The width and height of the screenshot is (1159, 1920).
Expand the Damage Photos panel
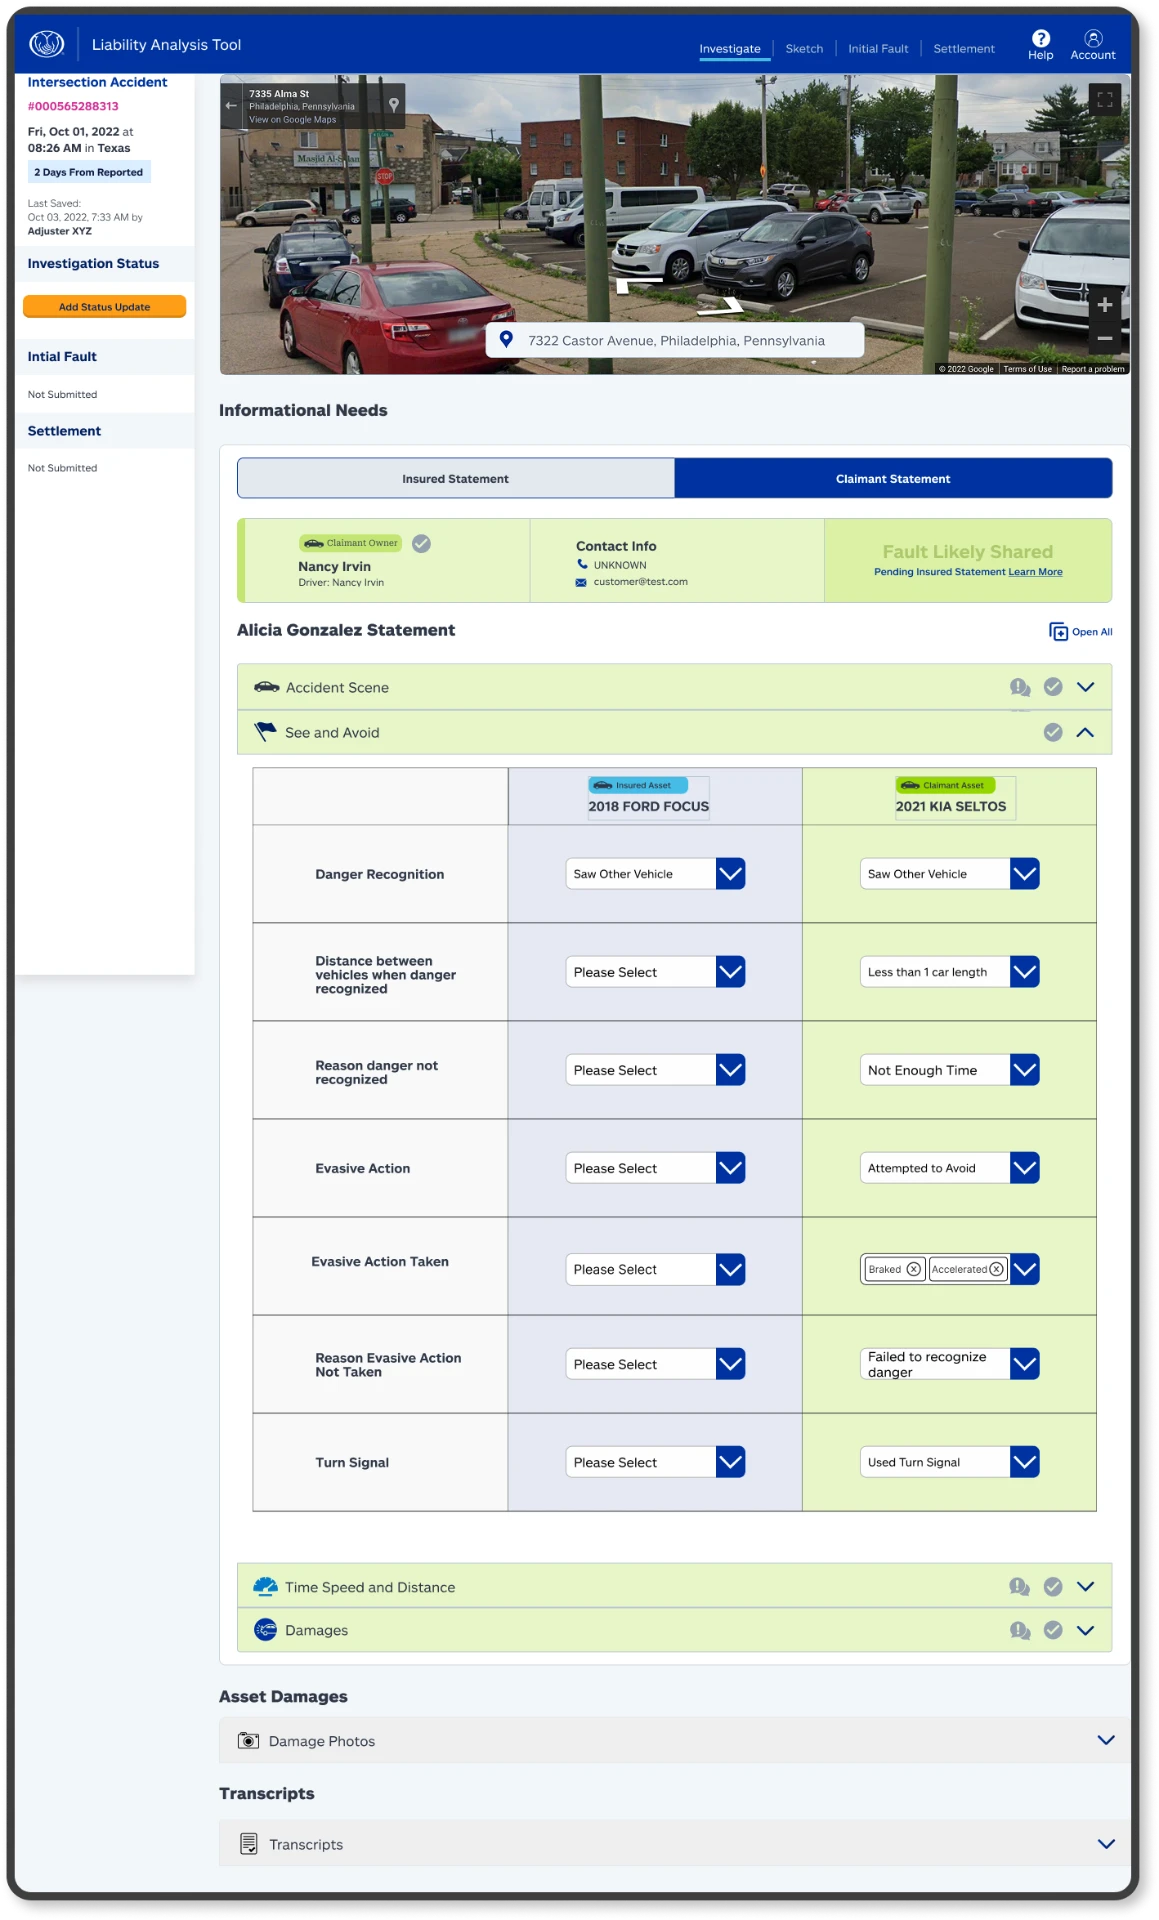[x=1106, y=1740]
